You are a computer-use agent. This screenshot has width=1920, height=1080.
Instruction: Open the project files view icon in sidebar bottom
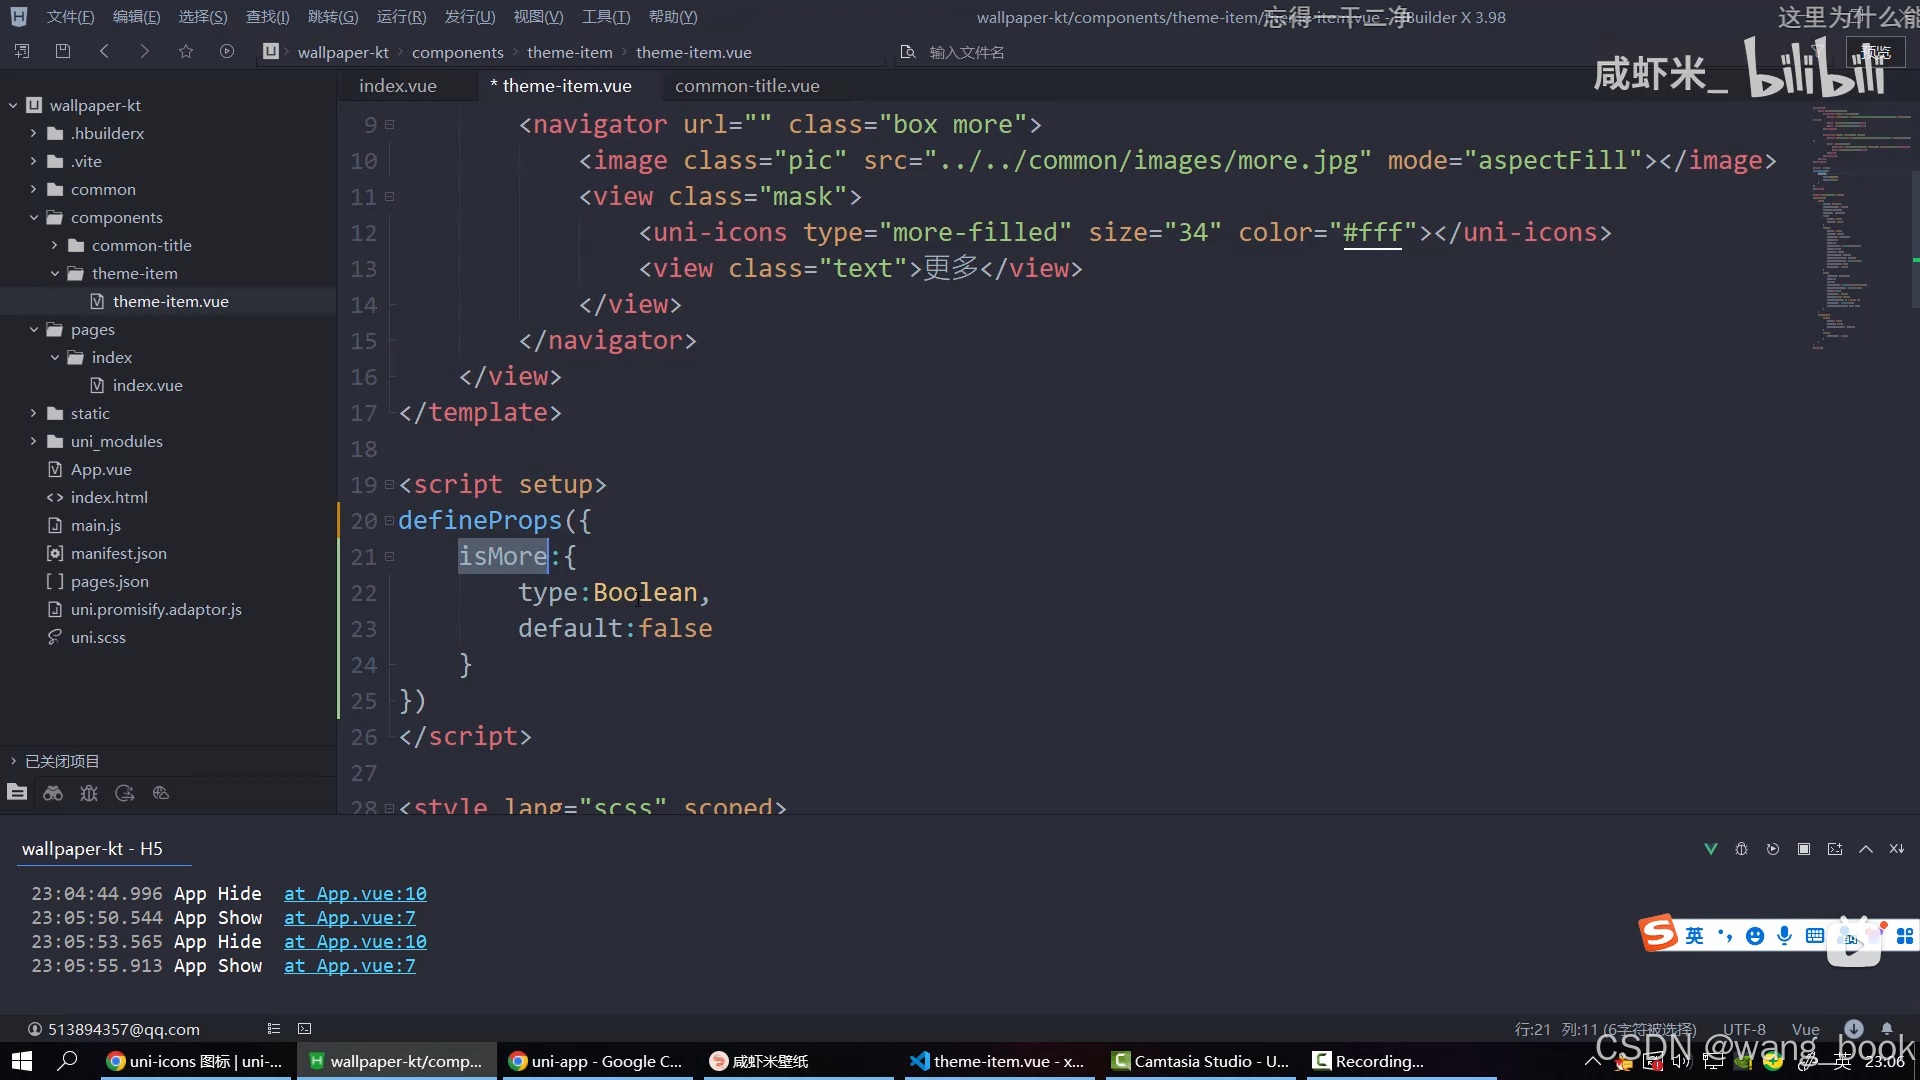pyautogui.click(x=17, y=793)
